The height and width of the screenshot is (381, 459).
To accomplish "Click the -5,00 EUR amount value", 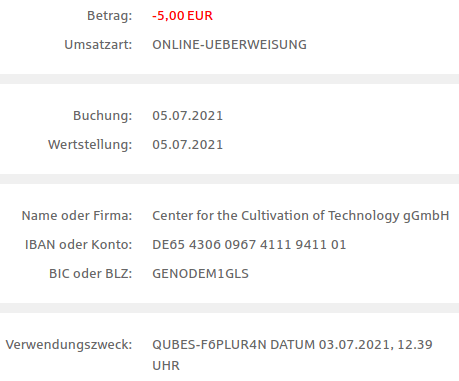I will (182, 16).
